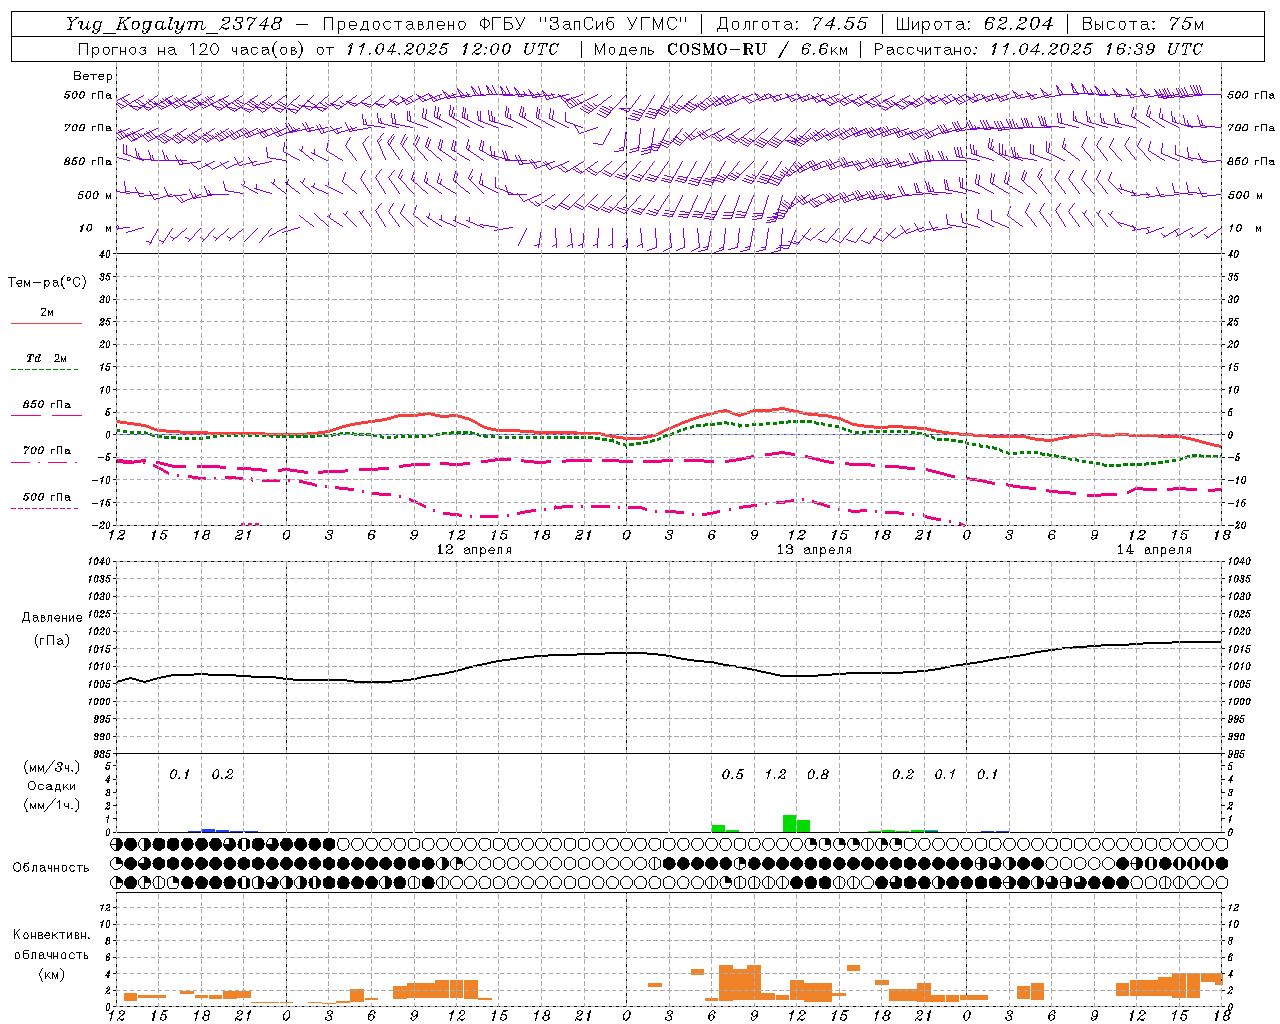The image size is (1280, 1024).
Task: Click the 0.8 precipitation amount
Action: click(818, 775)
